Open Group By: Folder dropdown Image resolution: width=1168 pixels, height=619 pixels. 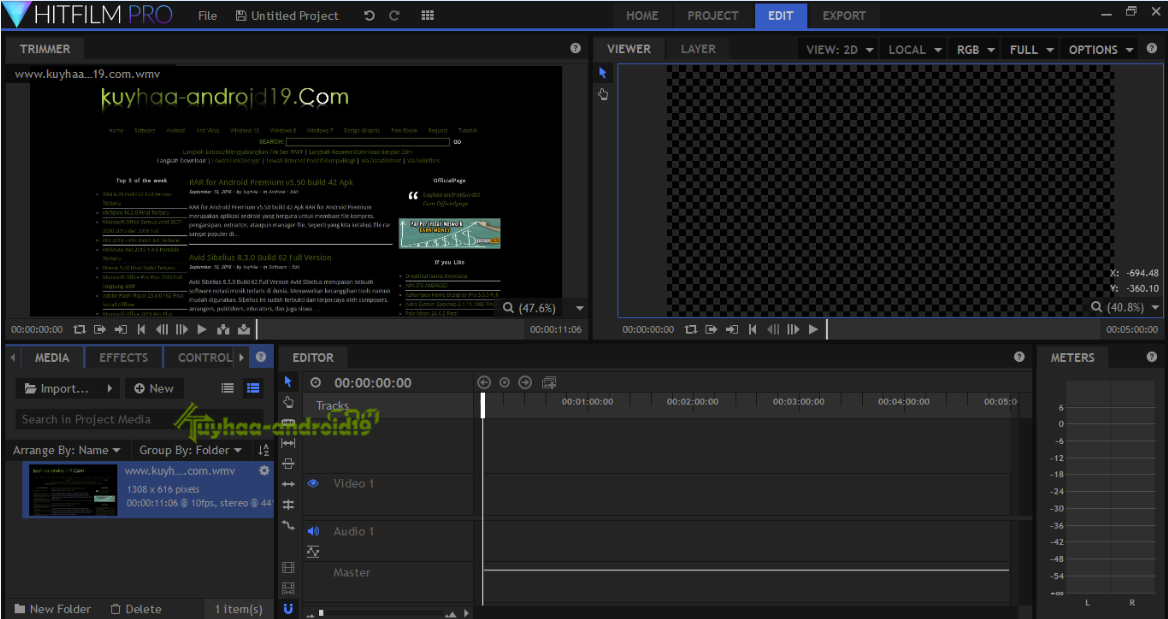pyautogui.click(x=191, y=450)
